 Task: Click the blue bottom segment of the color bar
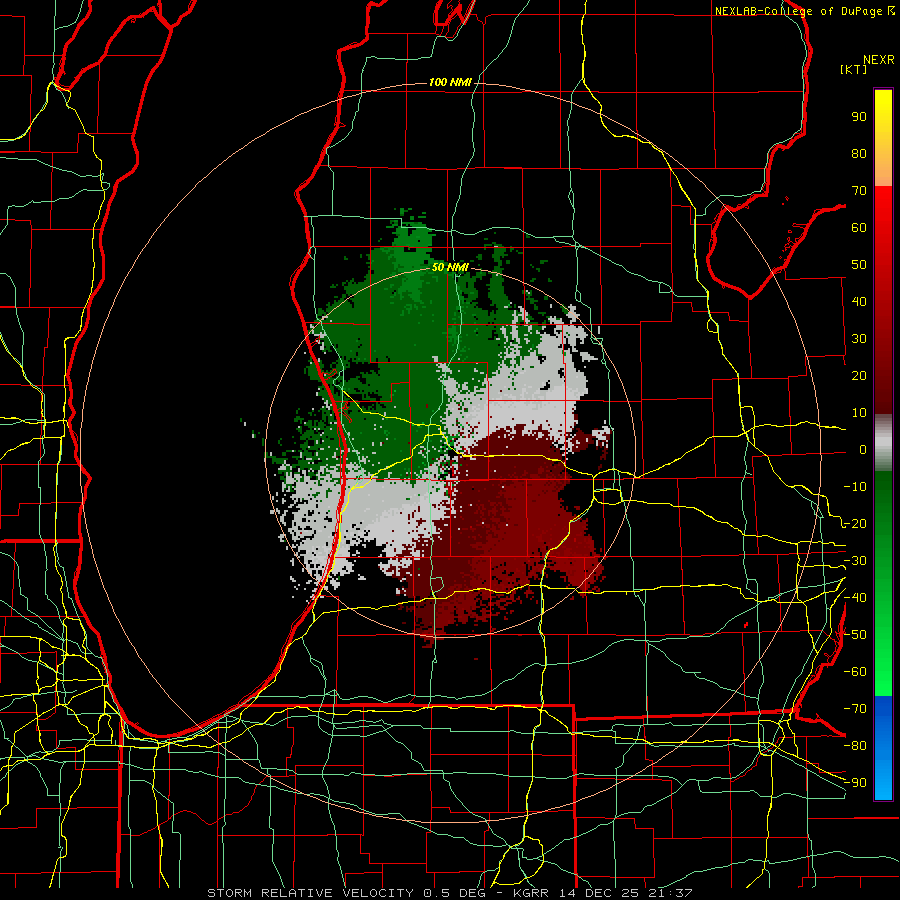pyautogui.click(x=883, y=748)
